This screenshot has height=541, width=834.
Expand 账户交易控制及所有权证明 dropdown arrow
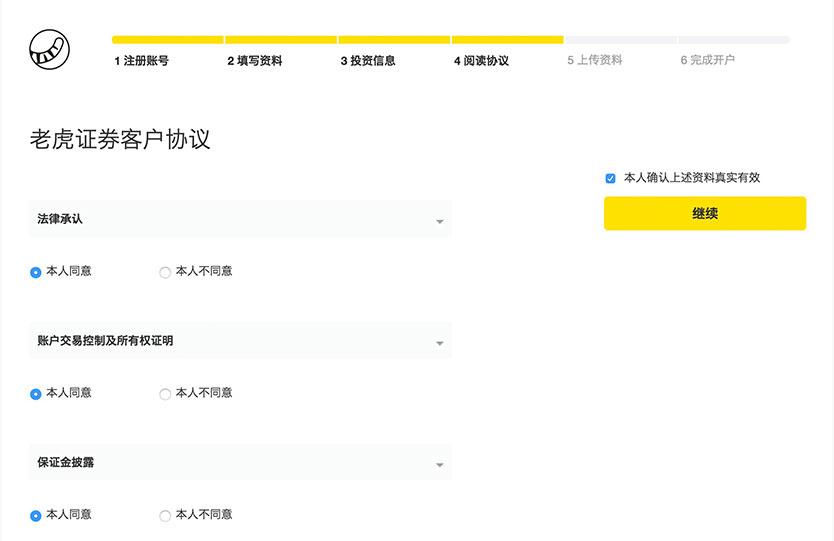(x=439, y=344)
